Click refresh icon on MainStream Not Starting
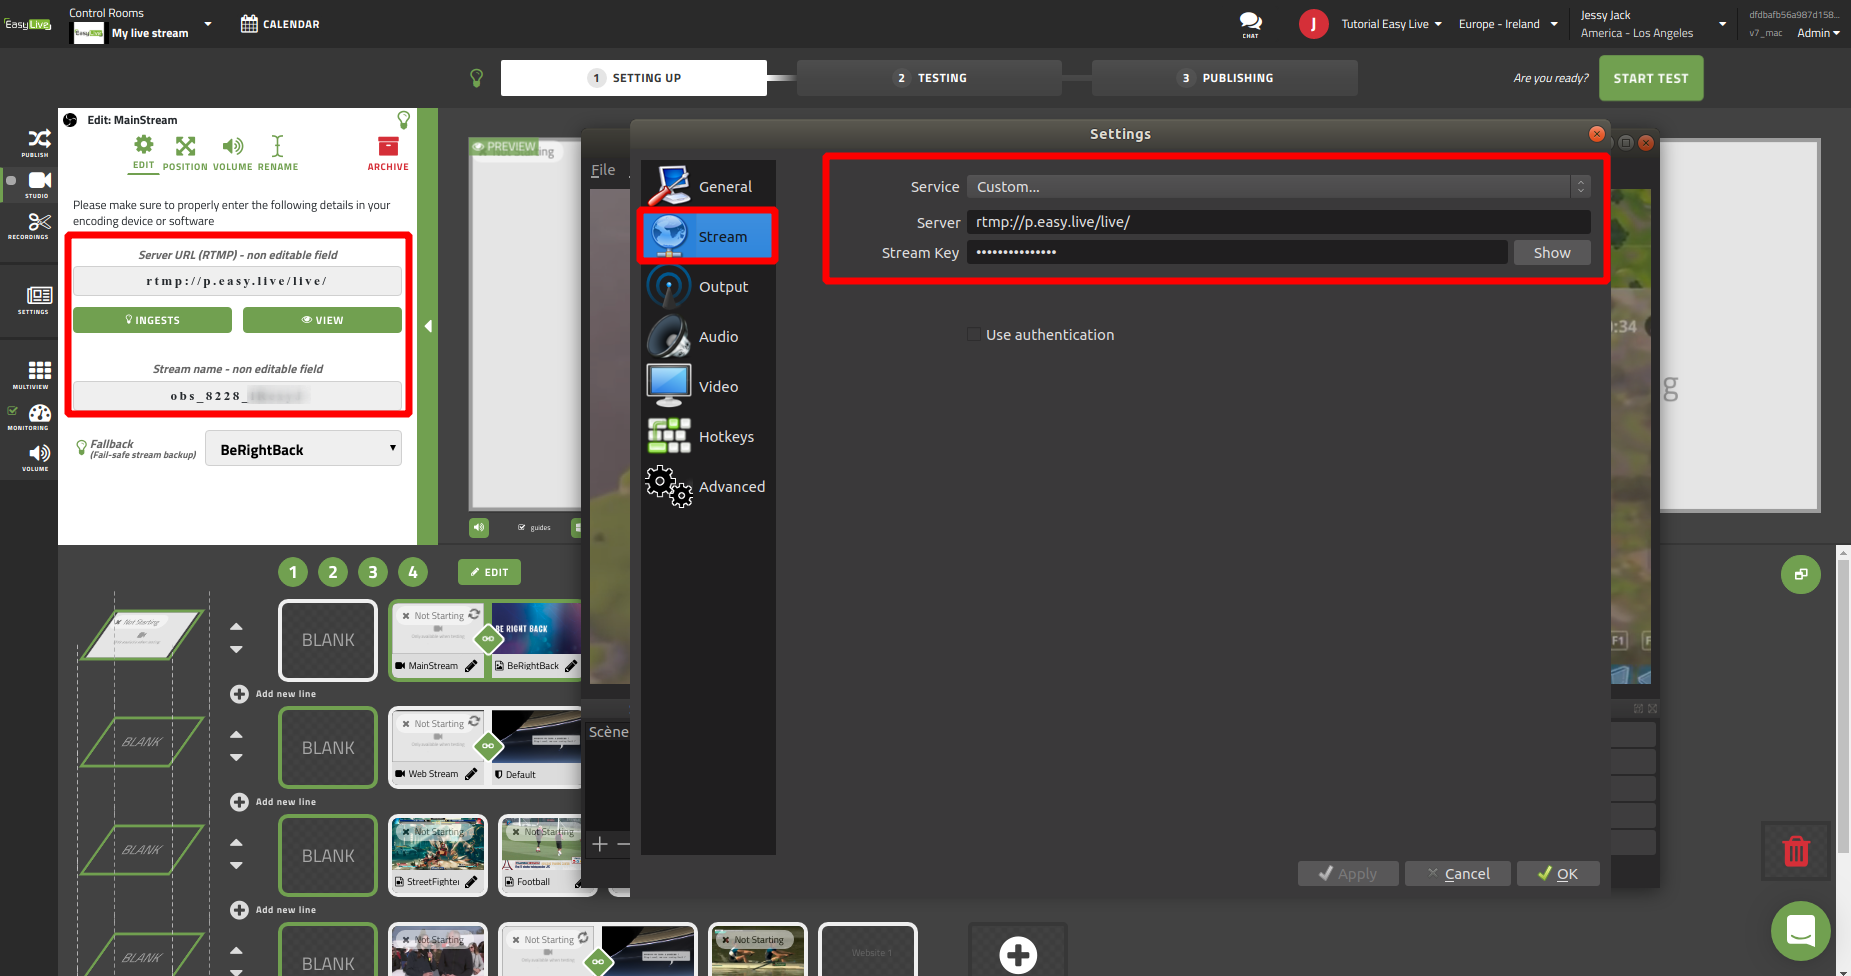The image size is (1851, 976). coord(474,615)
